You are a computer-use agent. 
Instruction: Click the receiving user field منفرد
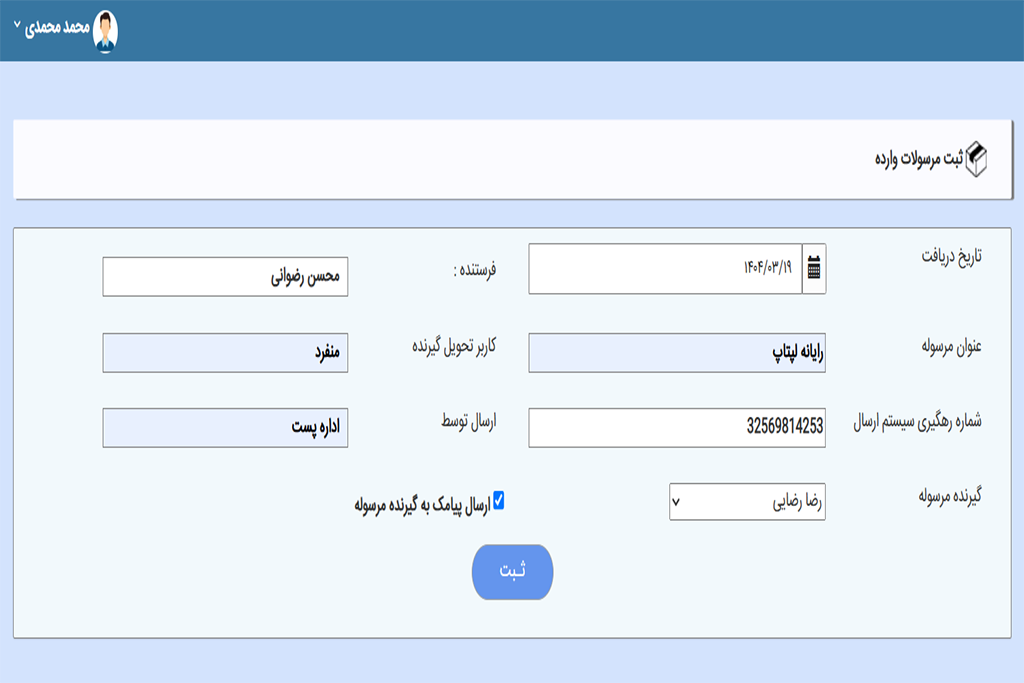(x=225, y=352)
